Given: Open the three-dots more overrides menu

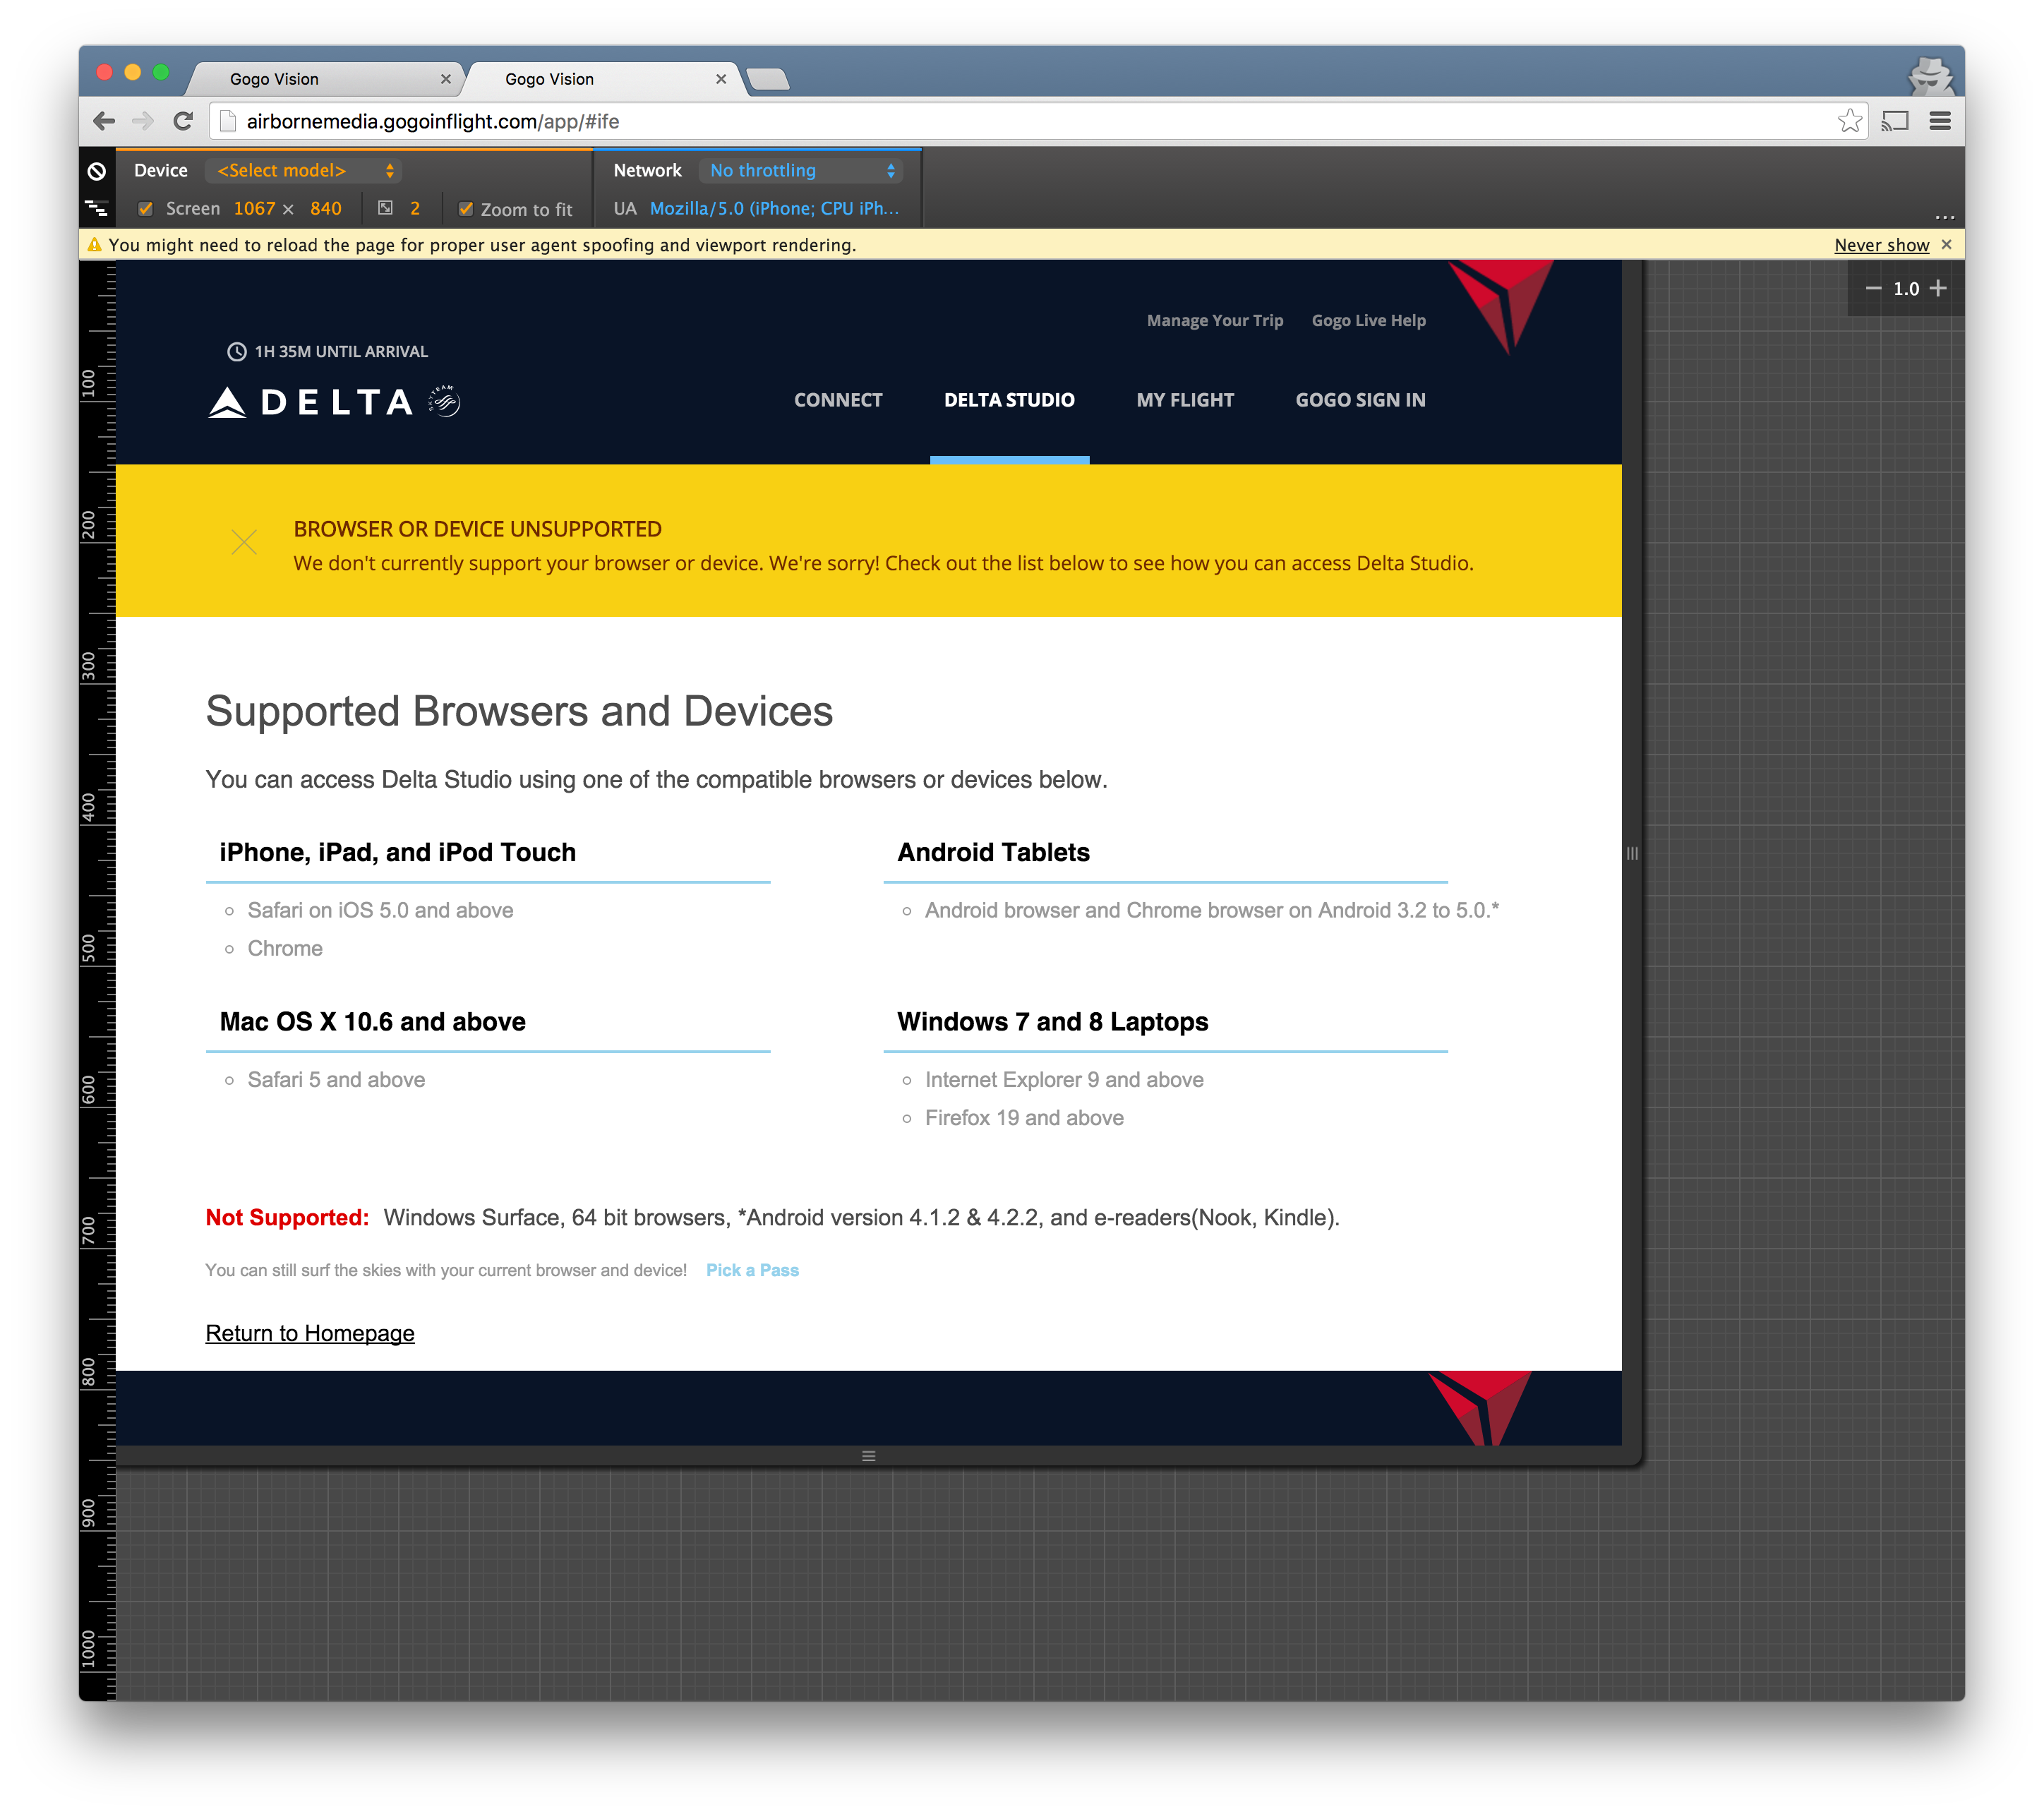Looking at the screenshot, I should 1944,216.
